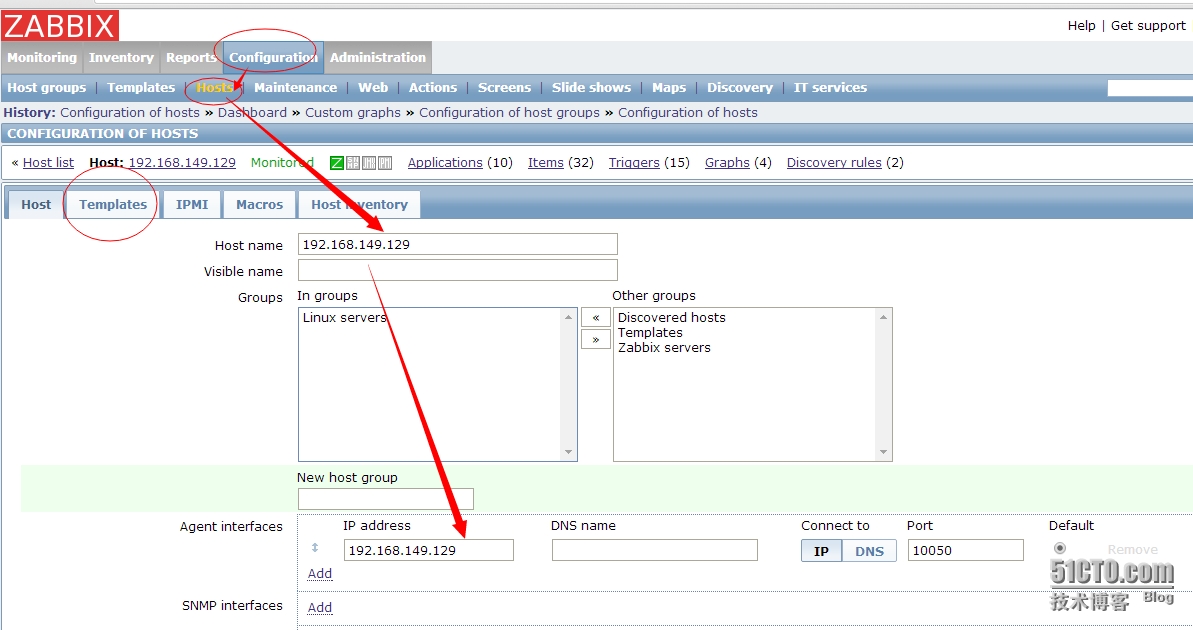Open Slide shows submenu
Screen dimensions: 1193x630
[591, 88]
